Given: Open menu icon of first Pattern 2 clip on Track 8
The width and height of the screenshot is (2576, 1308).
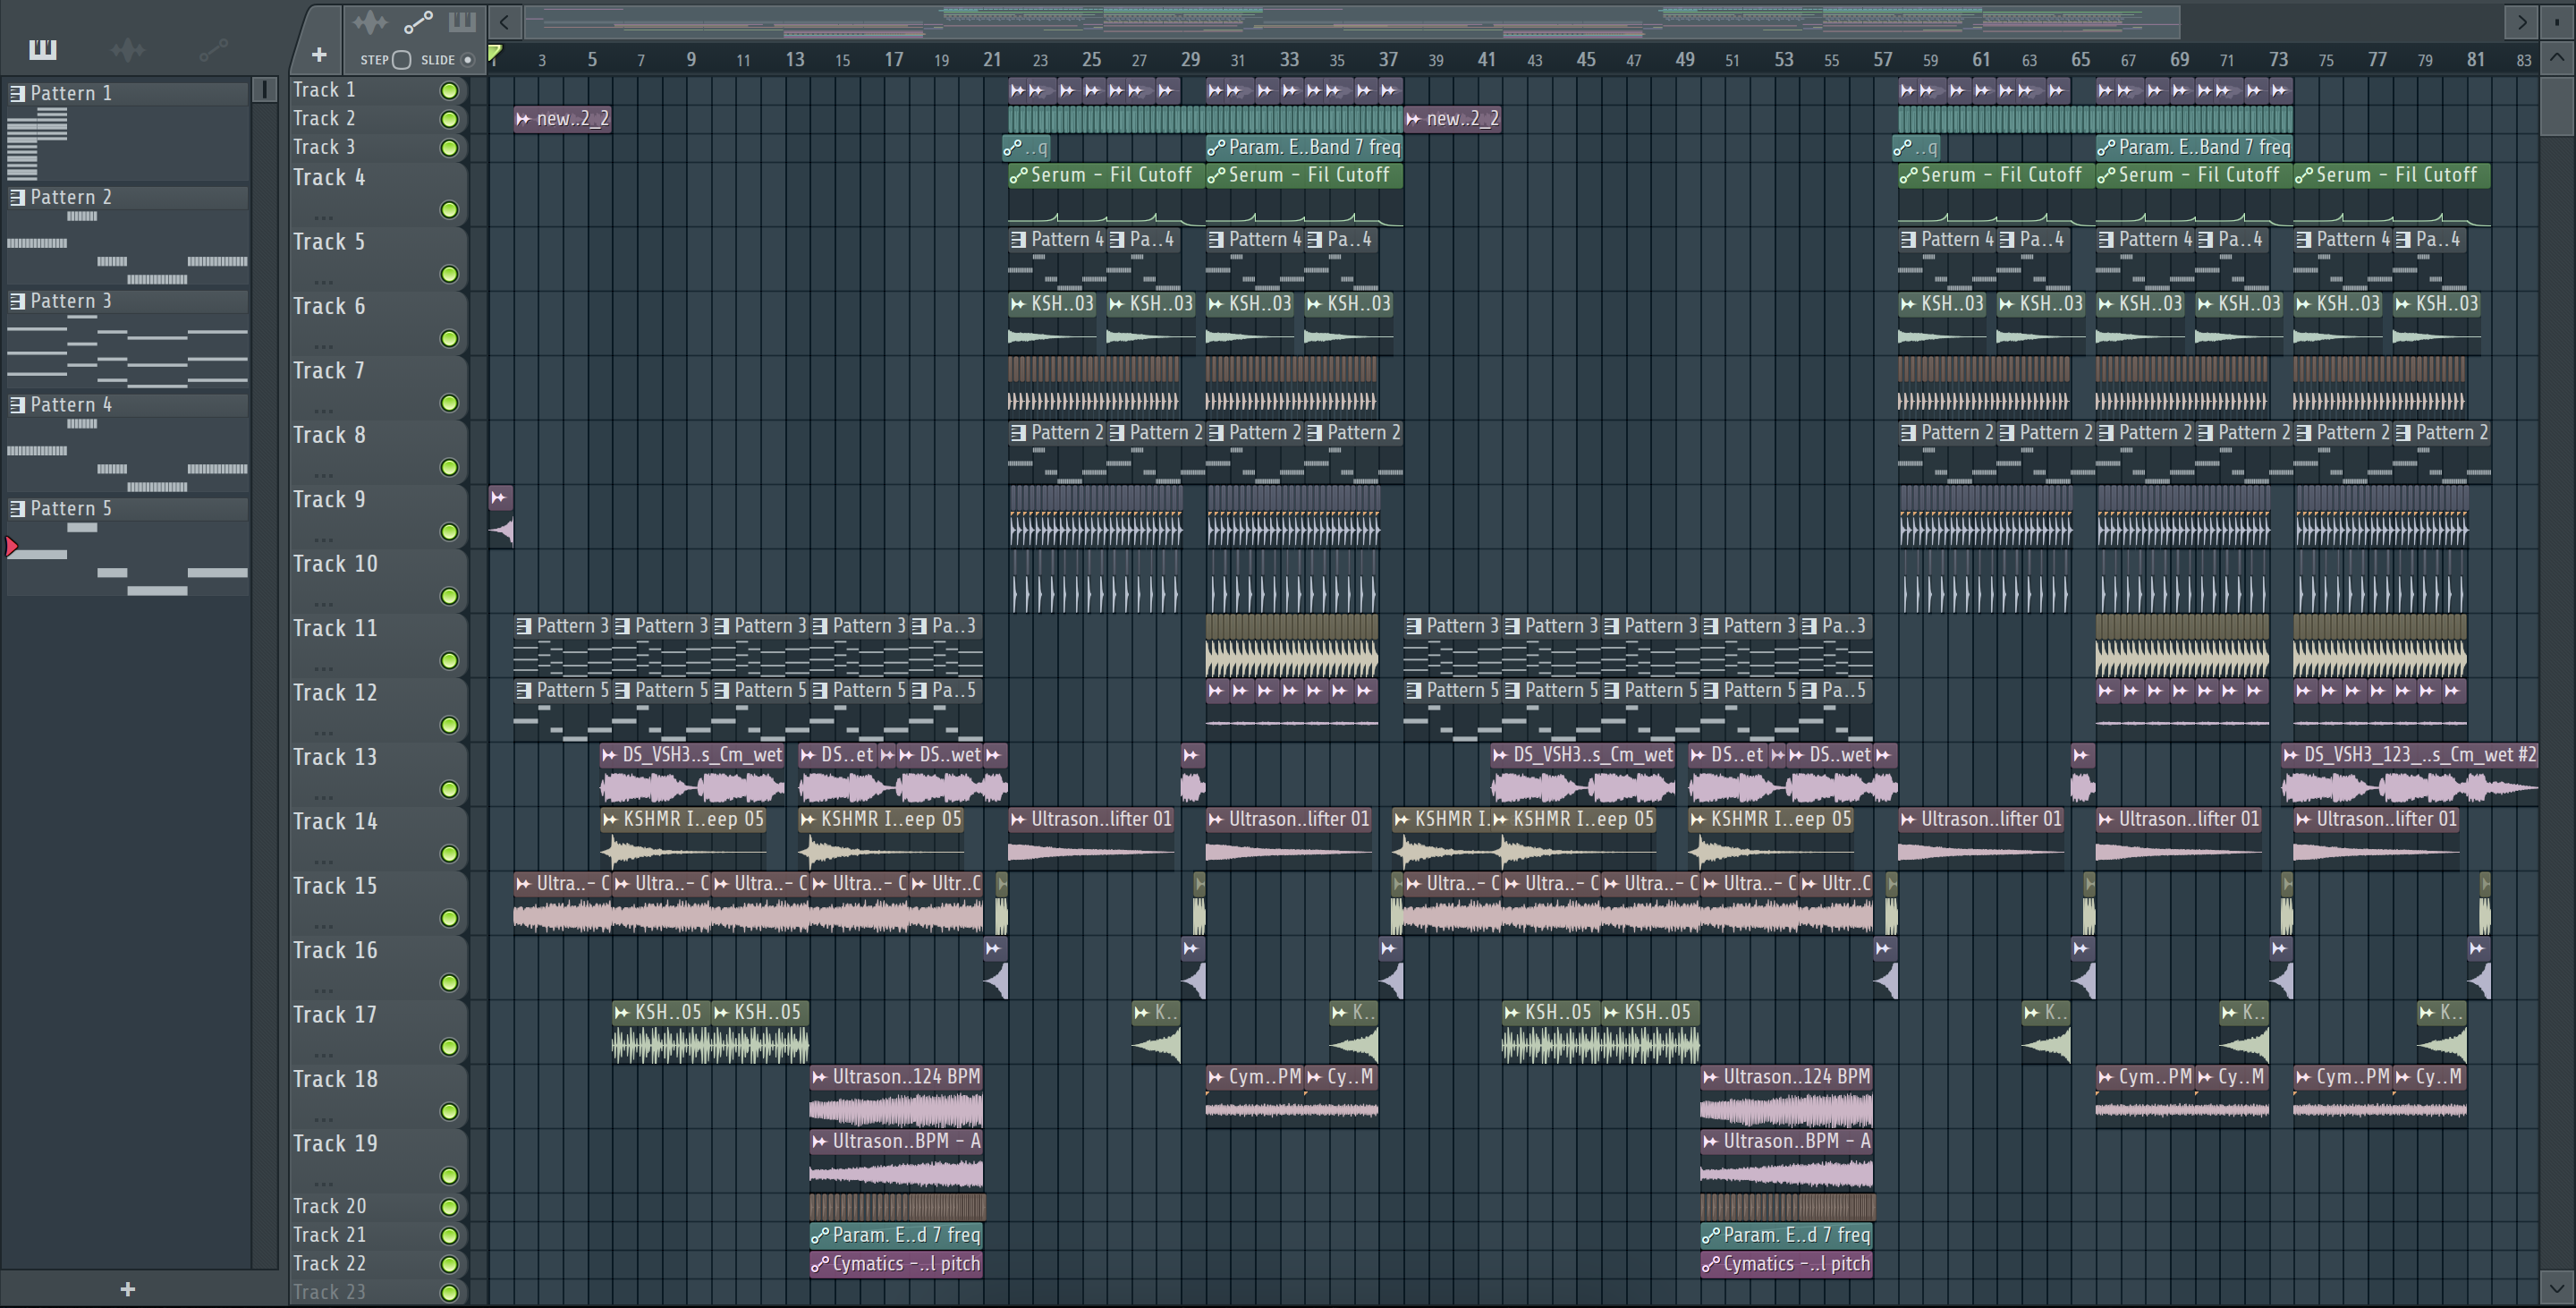Looking at the screenshot, I should [1019, 433].
